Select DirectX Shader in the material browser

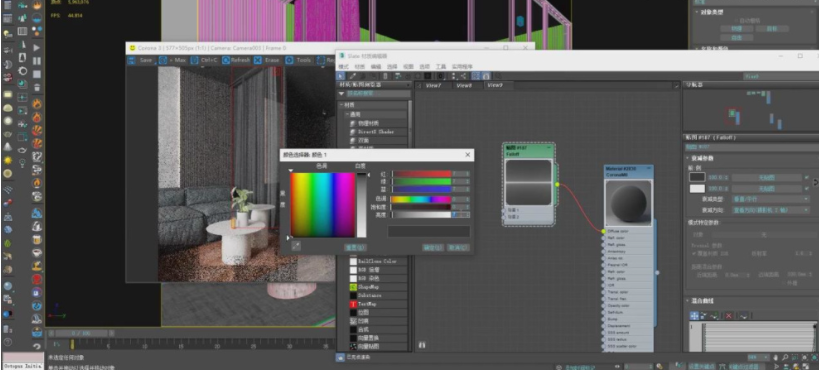(371, 132)
